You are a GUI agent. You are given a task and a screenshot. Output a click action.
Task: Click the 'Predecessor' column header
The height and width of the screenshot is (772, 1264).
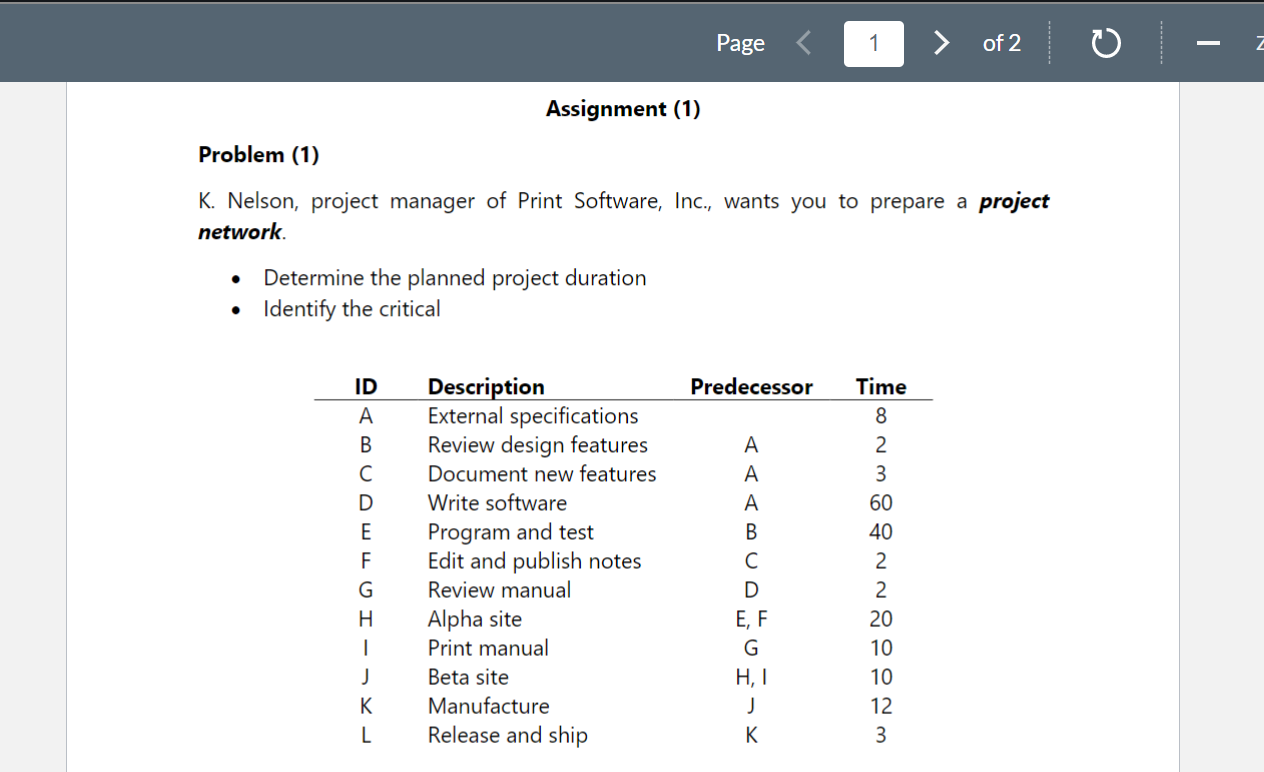click(751, 386)
